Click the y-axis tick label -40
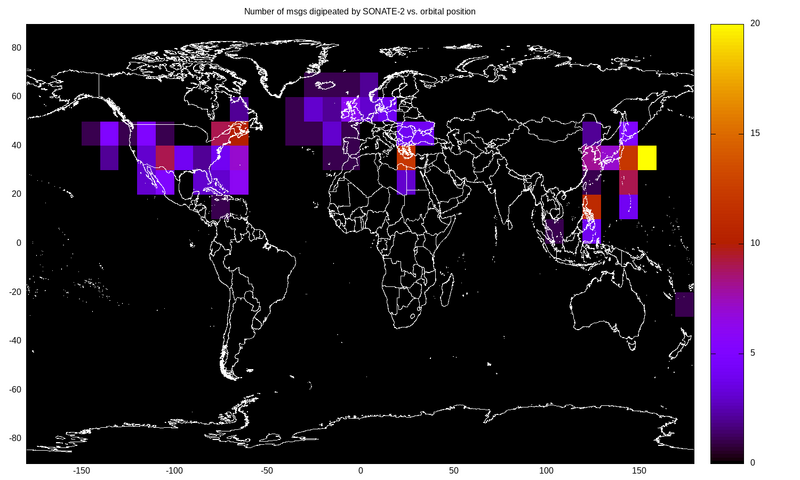This screenshot has width=800, height=480. point(15,340)
